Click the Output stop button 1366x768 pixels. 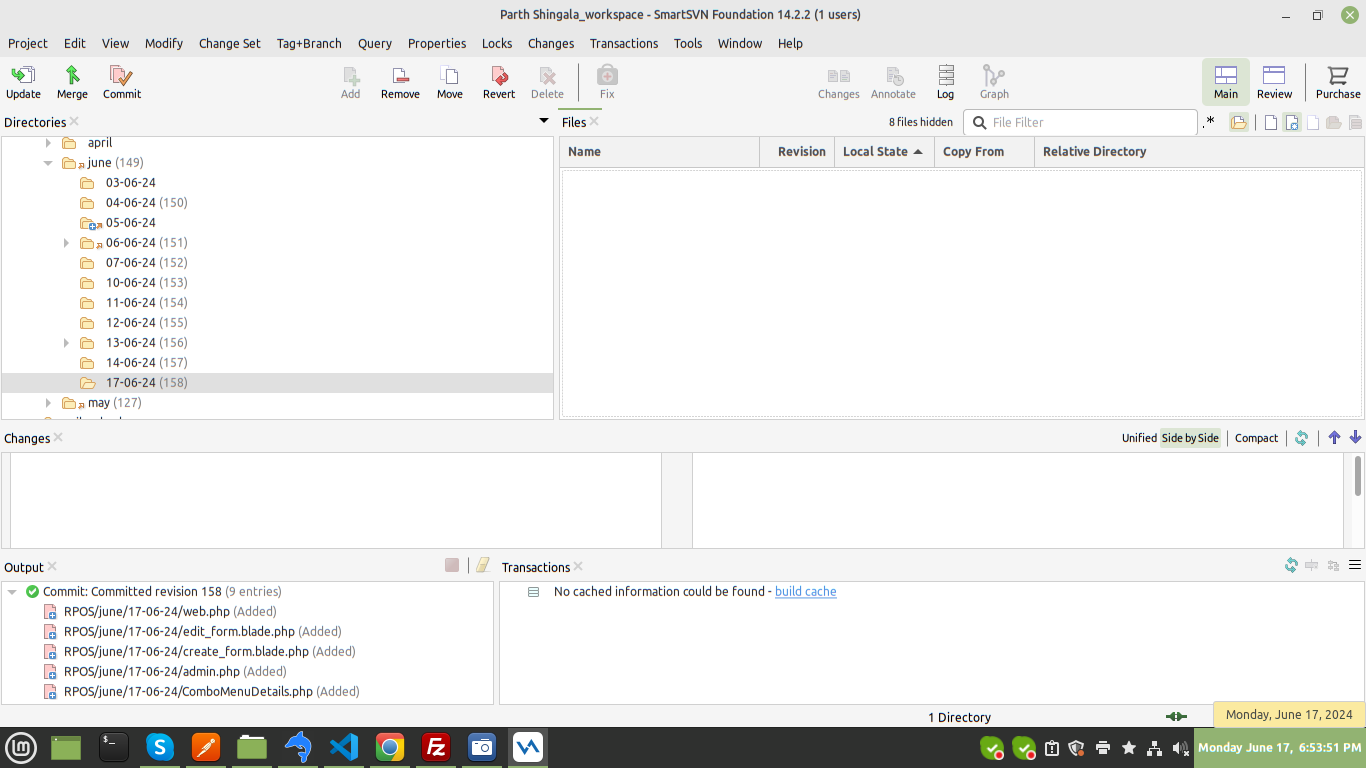pos(452,566)
